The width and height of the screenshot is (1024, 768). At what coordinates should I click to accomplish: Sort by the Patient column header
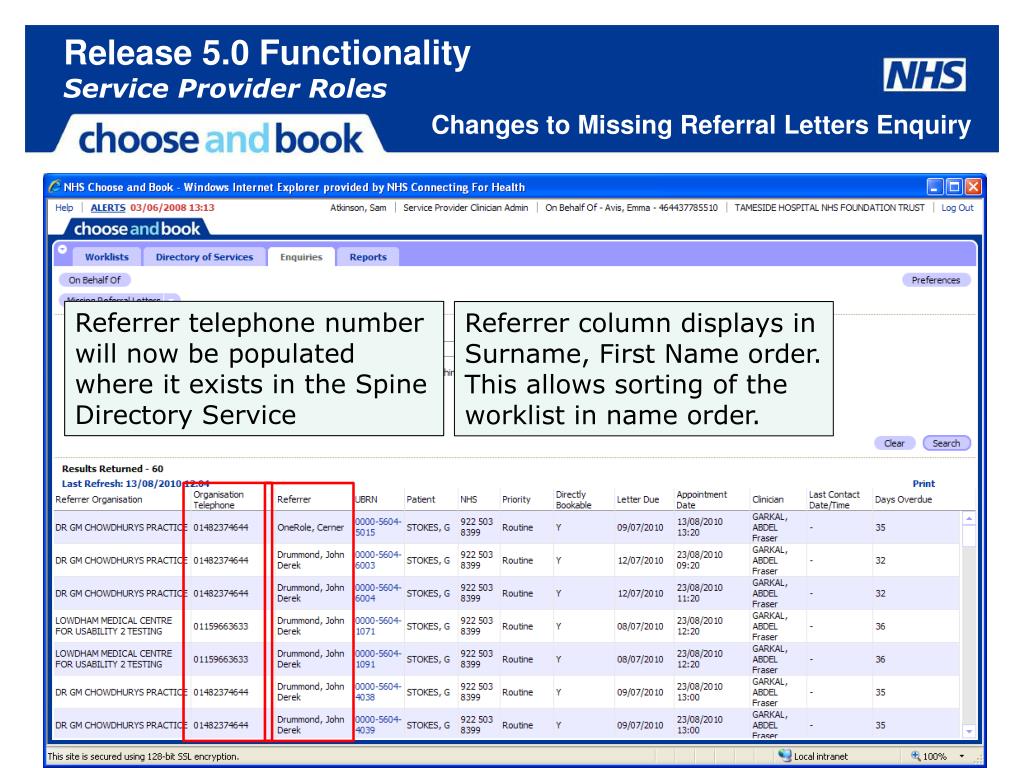(421, 500)
